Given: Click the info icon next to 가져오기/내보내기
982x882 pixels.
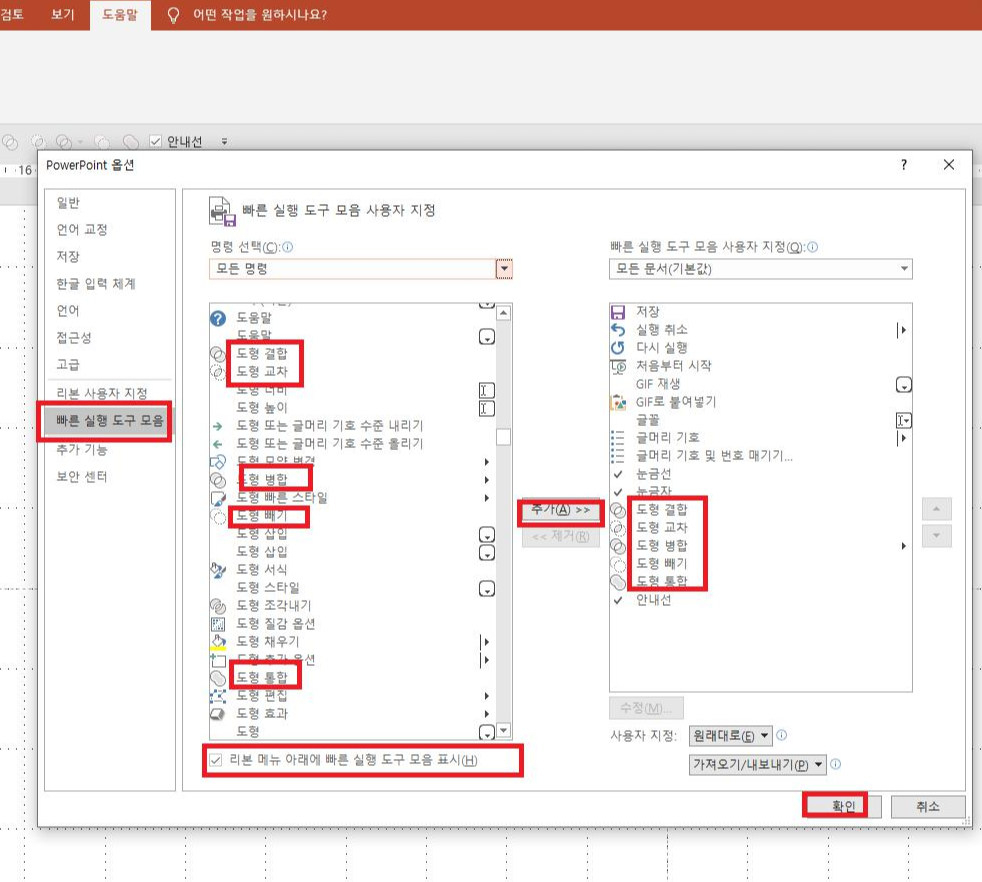Looking at the screenshot, I should click(x=835, y=764).
